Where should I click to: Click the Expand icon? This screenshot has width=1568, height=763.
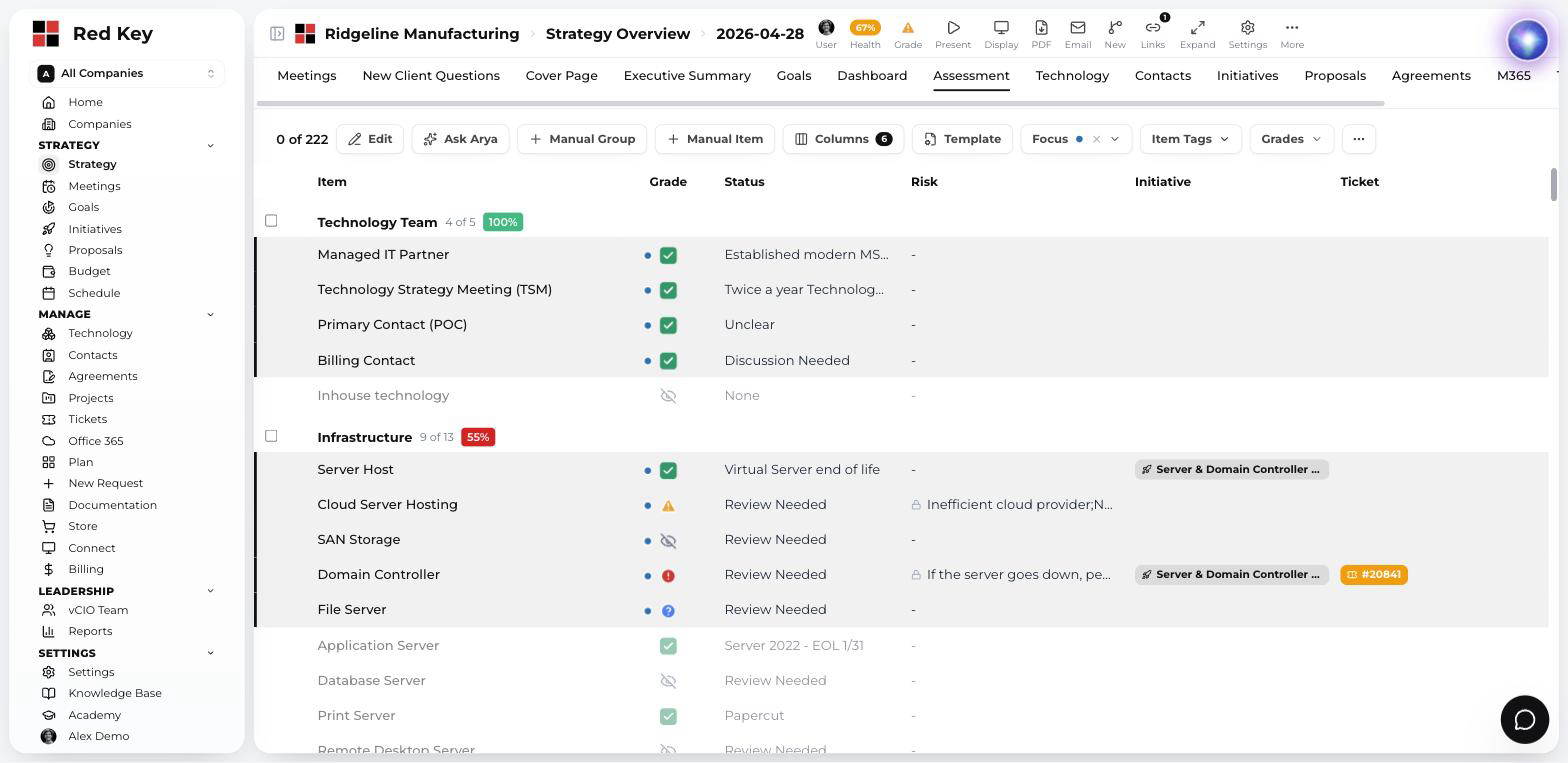(x=1197, y=27)
